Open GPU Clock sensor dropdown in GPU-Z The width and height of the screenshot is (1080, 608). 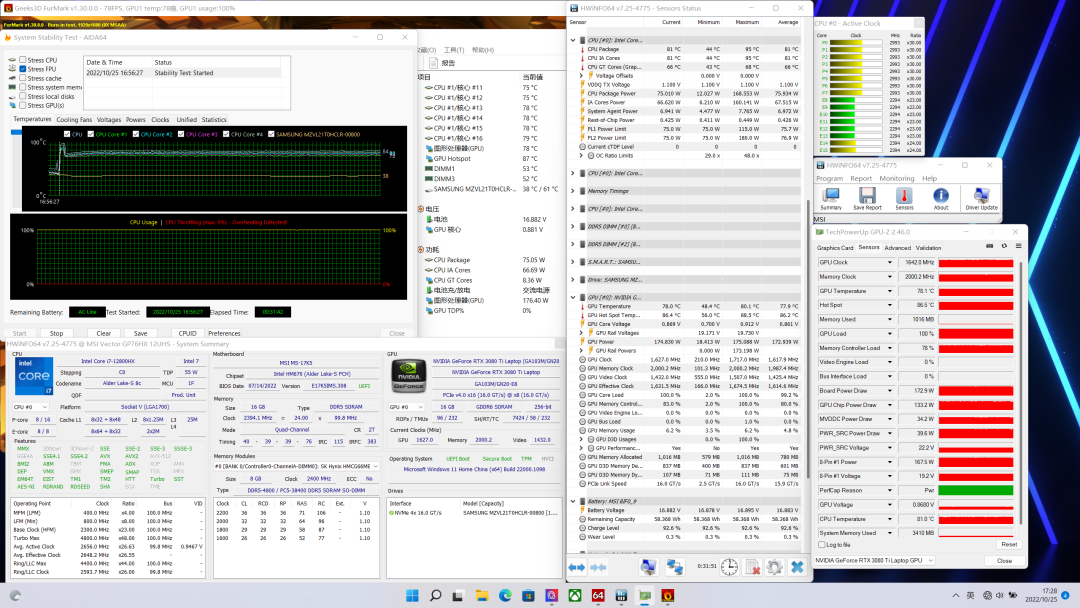tap(889, 262)
